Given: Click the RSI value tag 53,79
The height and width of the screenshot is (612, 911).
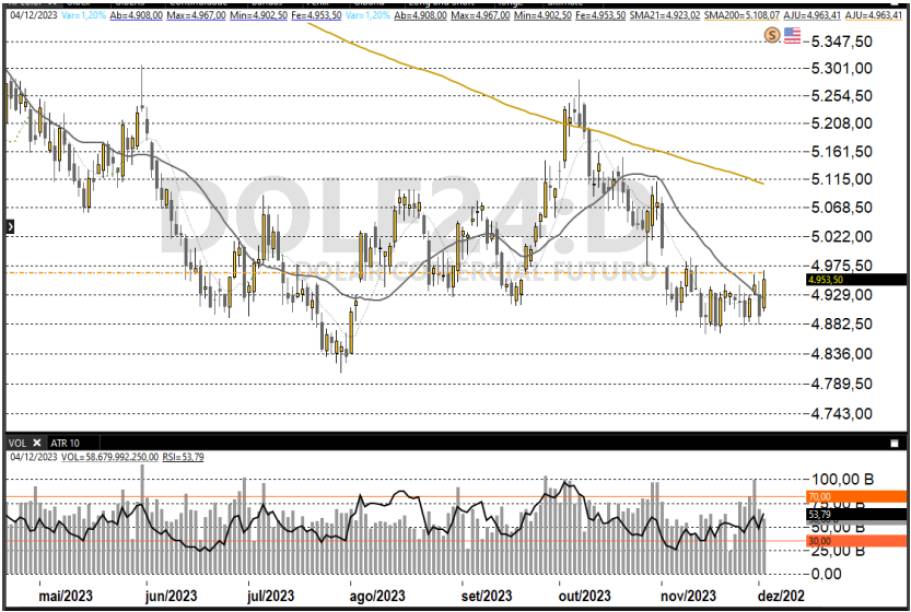Looking at the screenshot, I should 826,514.
